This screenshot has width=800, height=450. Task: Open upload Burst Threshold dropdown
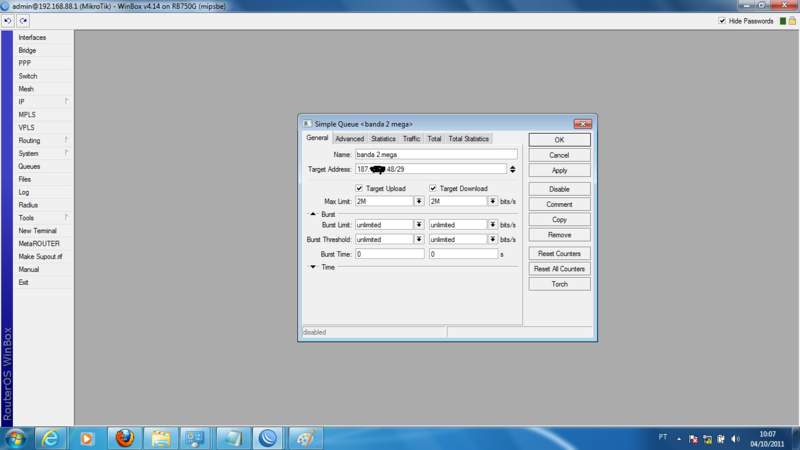tap(419, 239)
